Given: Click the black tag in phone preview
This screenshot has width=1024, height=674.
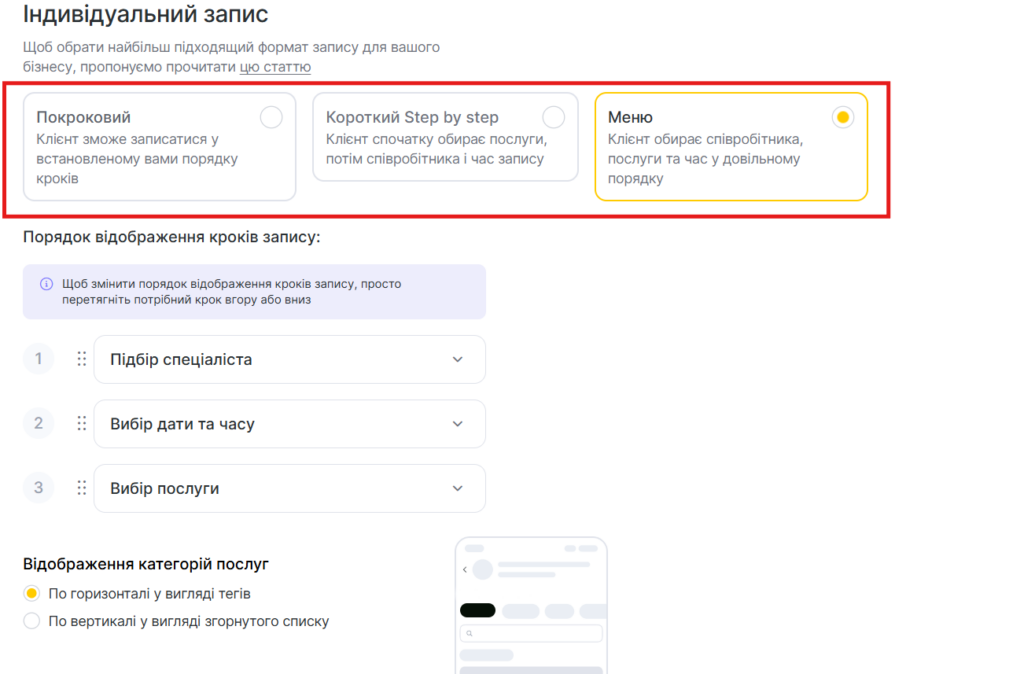Looking at the screenshot, I should [x=477, y=610].
